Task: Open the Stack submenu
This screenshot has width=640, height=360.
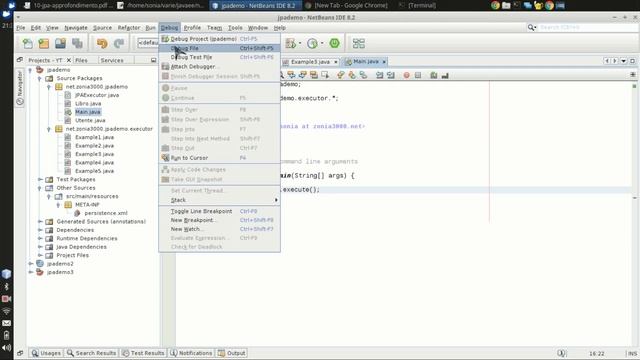Action: [219, 200]
